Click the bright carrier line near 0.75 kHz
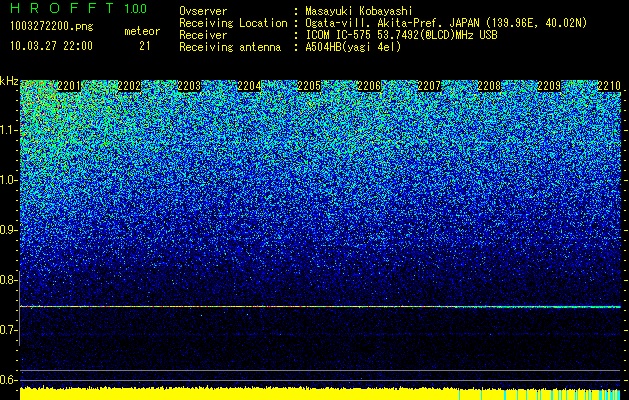Screen dimensions: 629x400 (320, 307)
